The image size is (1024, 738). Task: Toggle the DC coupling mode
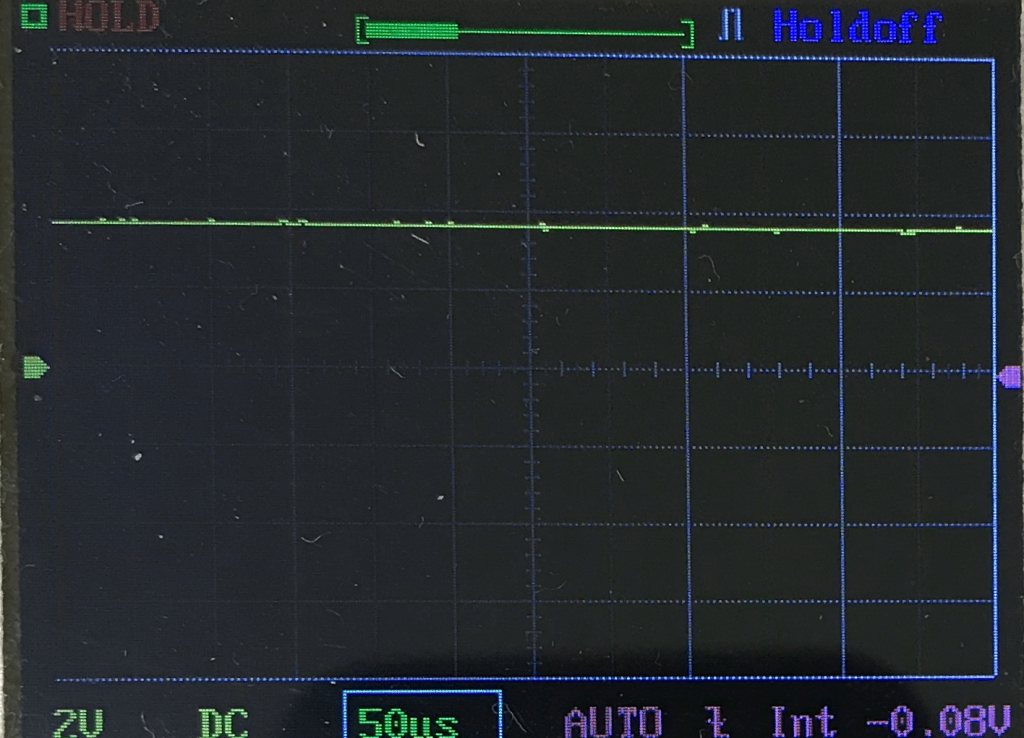tap(223, 722)
